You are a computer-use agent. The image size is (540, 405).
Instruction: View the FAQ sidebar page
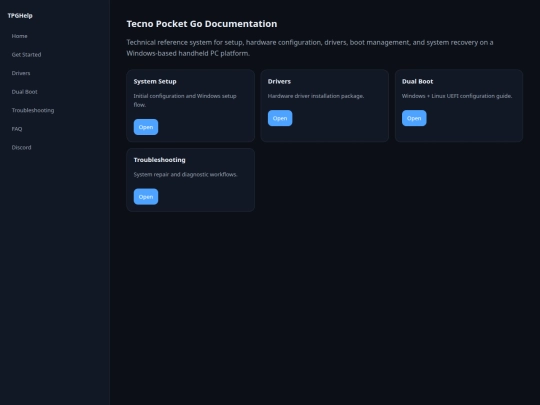17,129
